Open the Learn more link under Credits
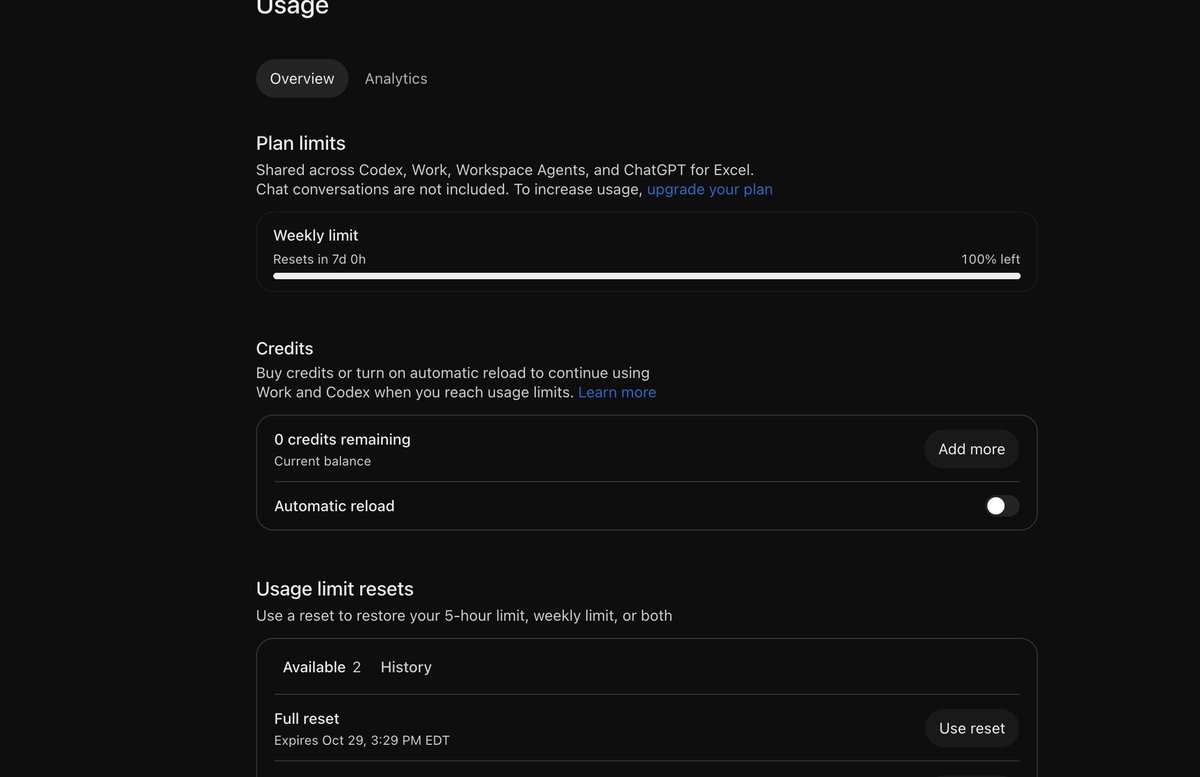This screenshot has width=1200, height=777. pyautogui.click(x=617, y=392)
